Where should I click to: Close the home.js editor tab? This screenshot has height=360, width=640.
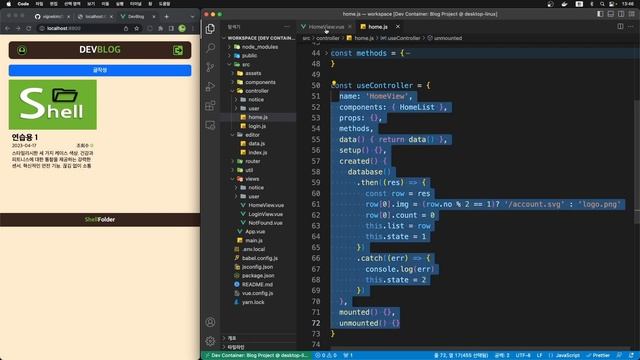coord(398,27)
